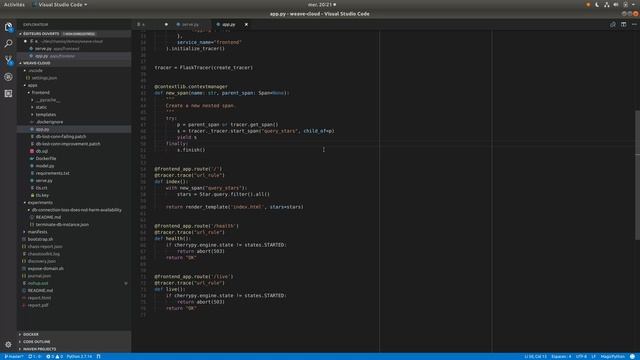
Task: Open the Source Control view
Action: coord(8,60)
